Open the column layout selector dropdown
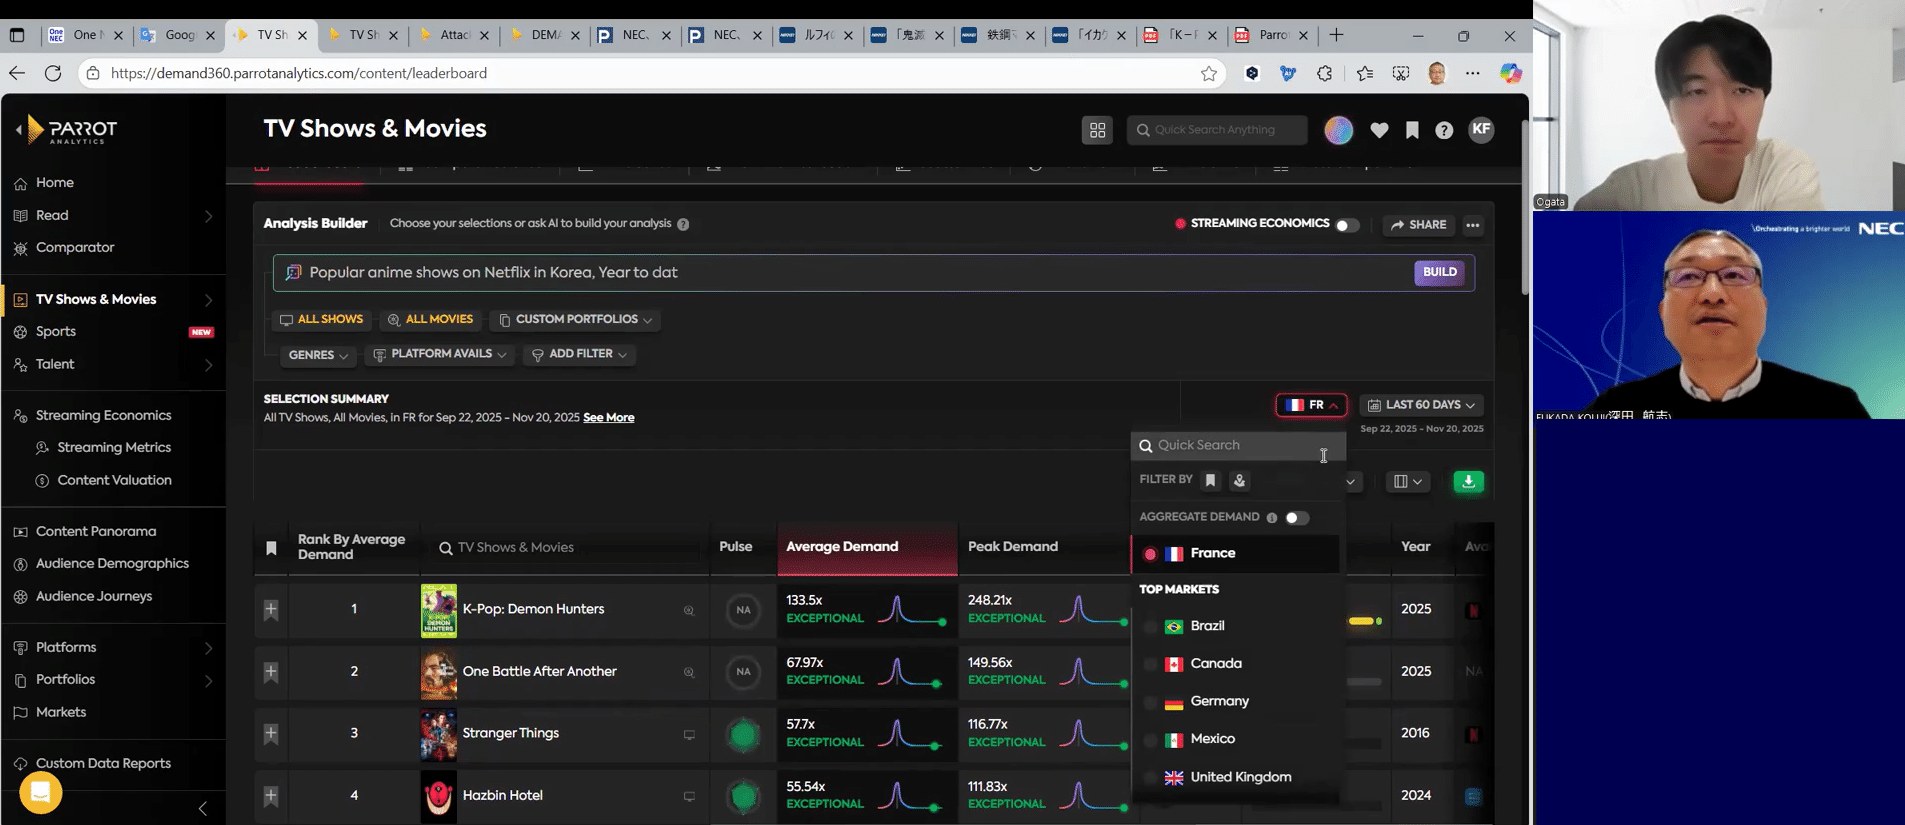The image size is (1905, 825). [1407, 481]
